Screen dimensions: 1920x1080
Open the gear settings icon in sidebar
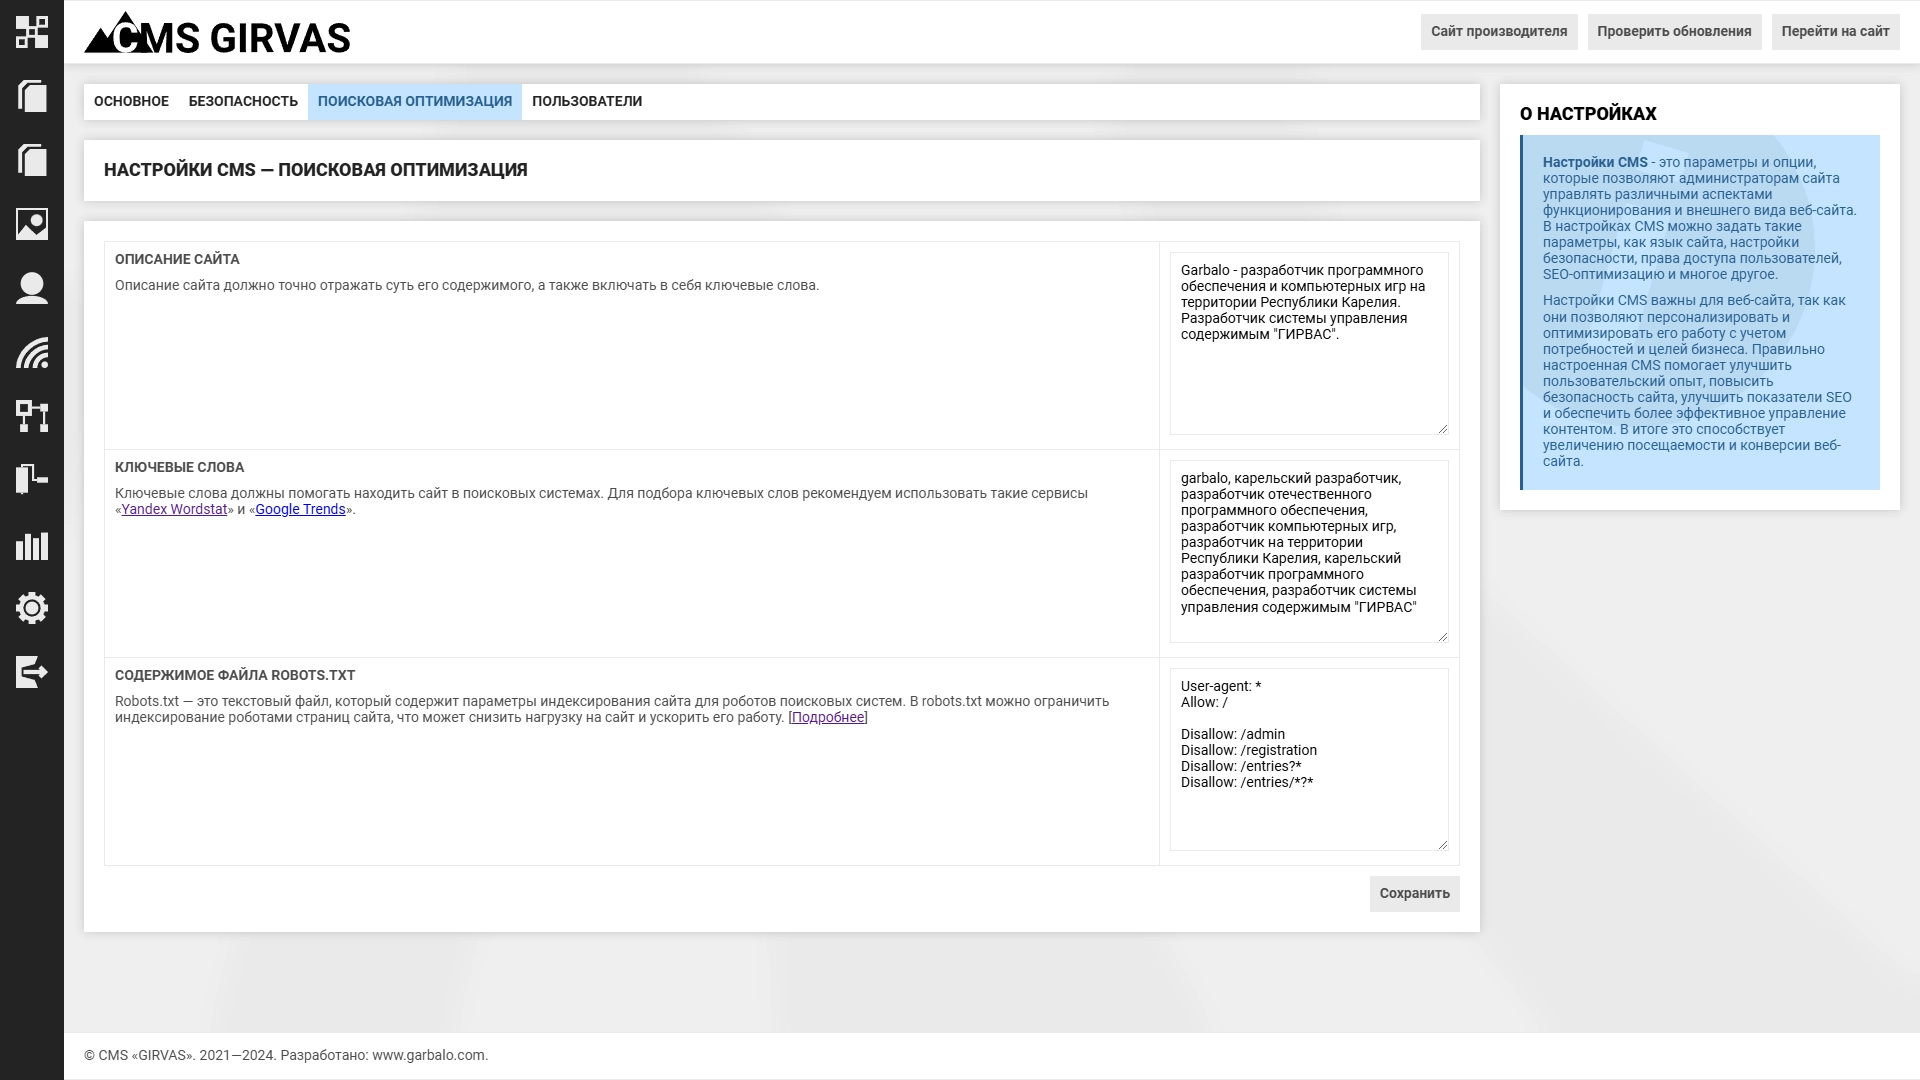(x=32, y=608)
